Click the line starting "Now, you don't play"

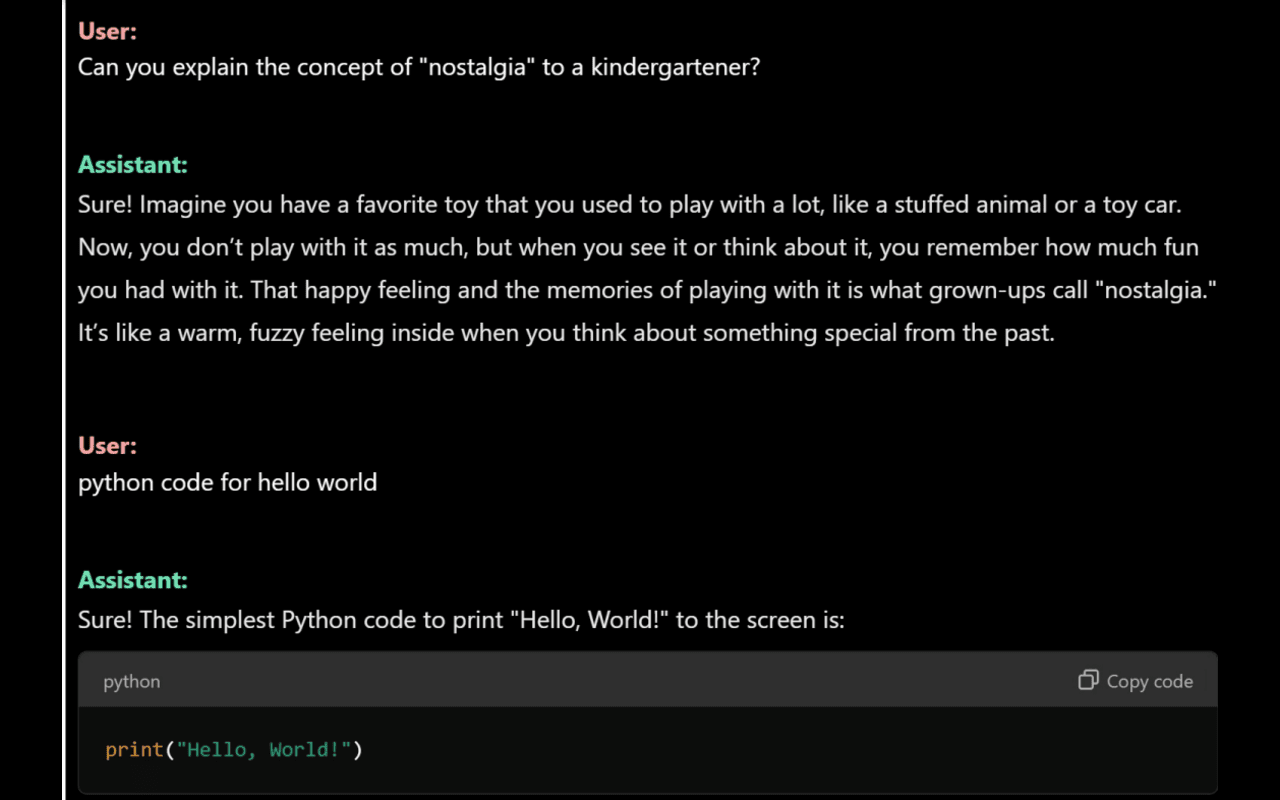(x=638, y=248)
